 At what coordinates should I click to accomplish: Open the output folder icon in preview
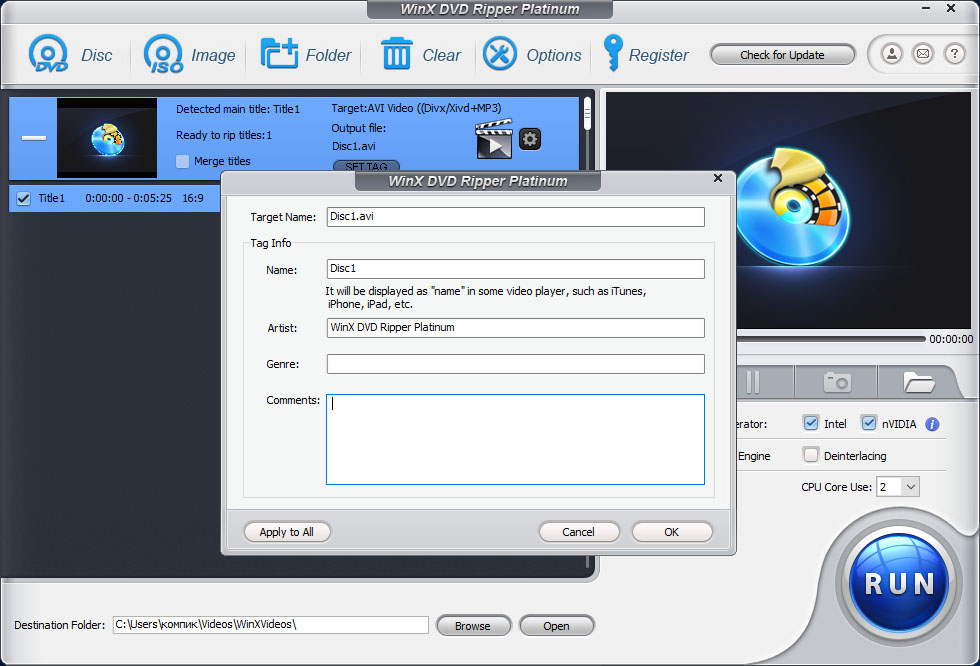point(919,382)
